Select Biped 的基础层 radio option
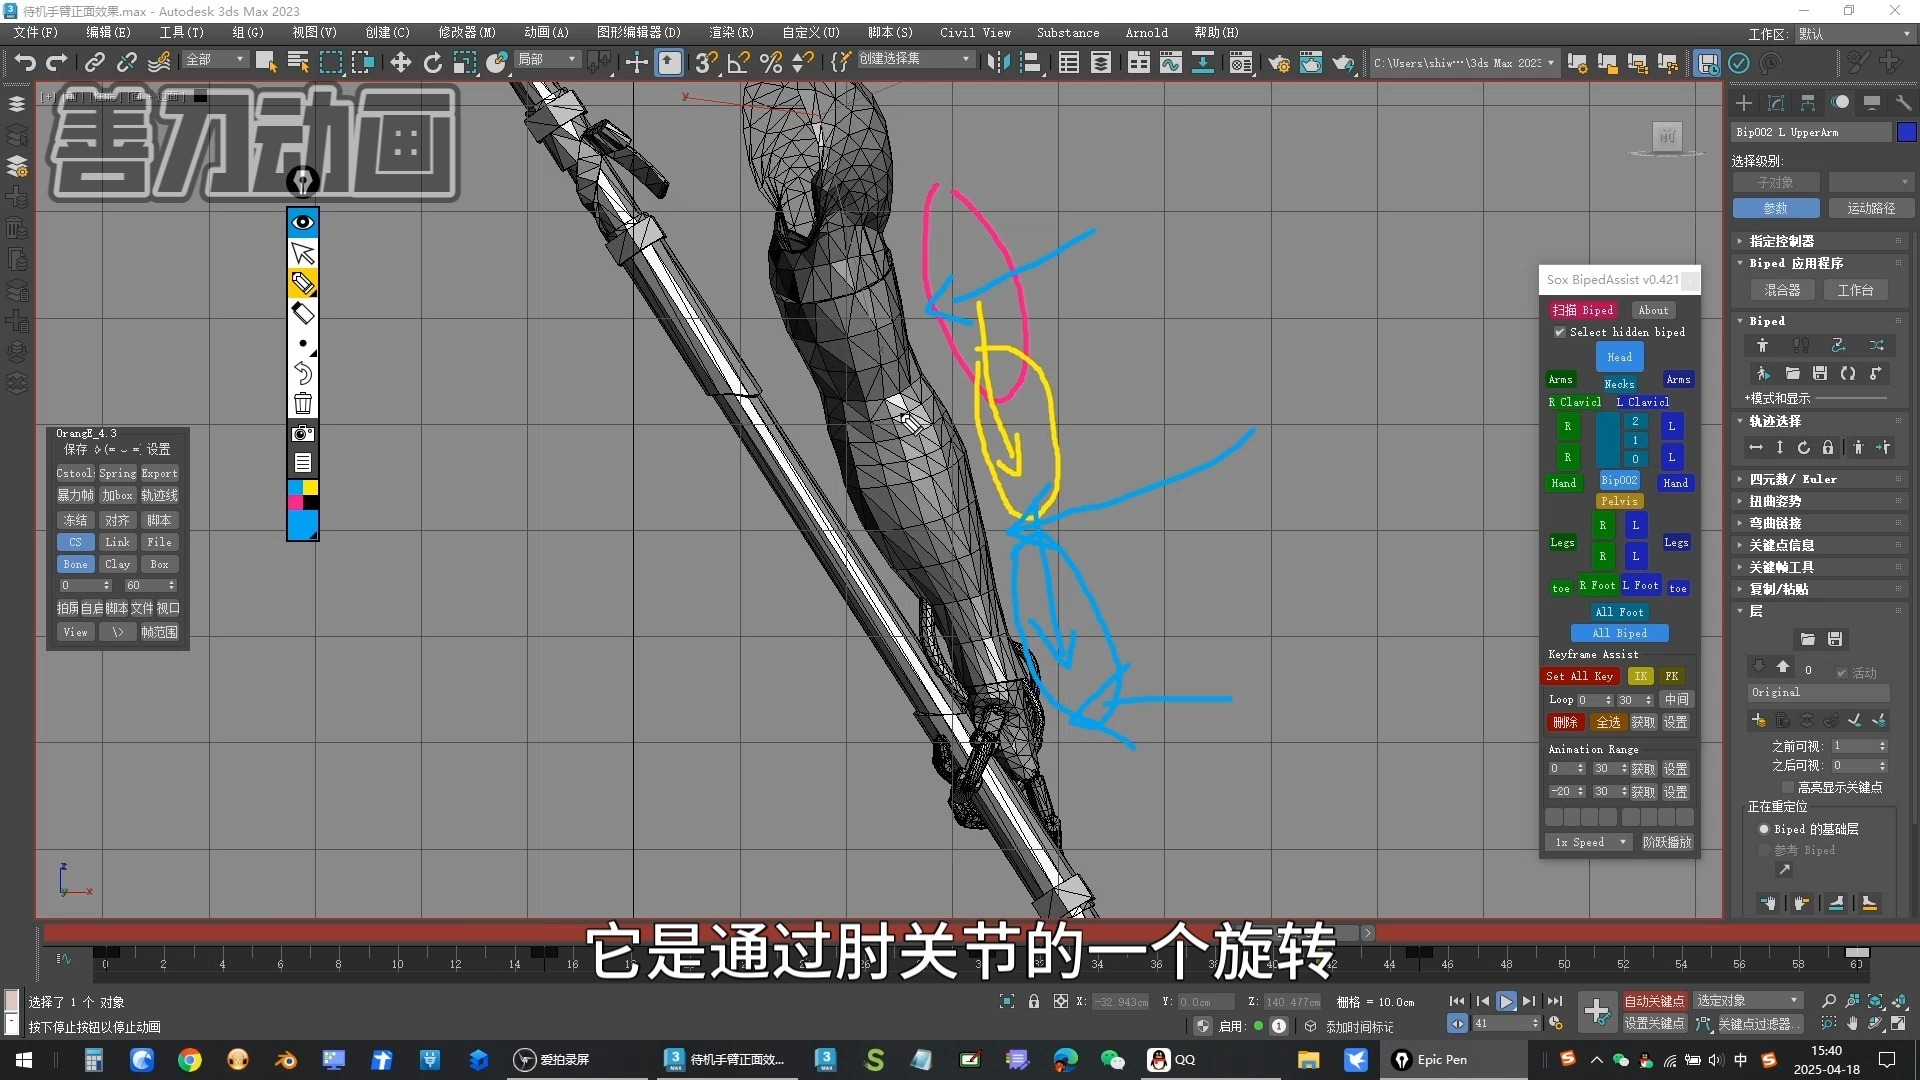 (x=1764, y=829)
